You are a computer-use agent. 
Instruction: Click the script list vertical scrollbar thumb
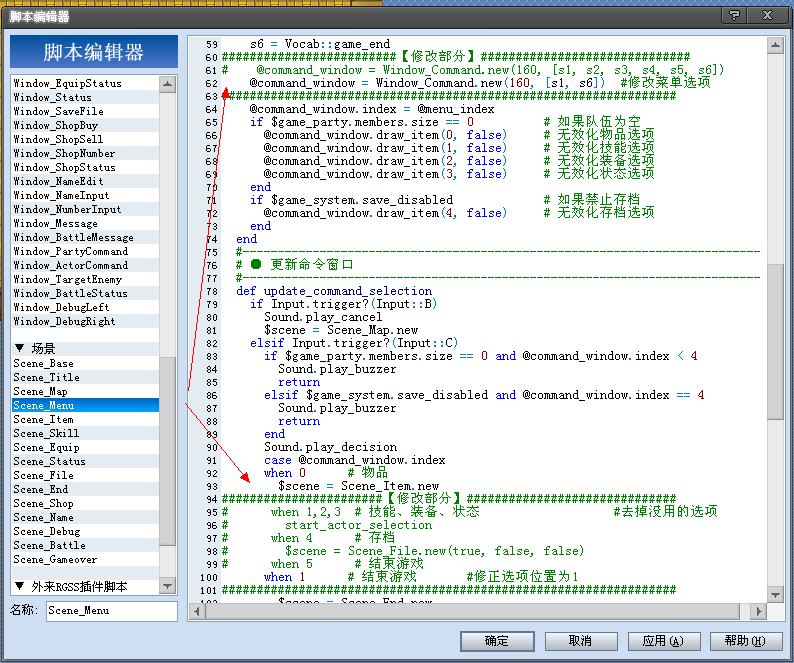click(168, 451)
